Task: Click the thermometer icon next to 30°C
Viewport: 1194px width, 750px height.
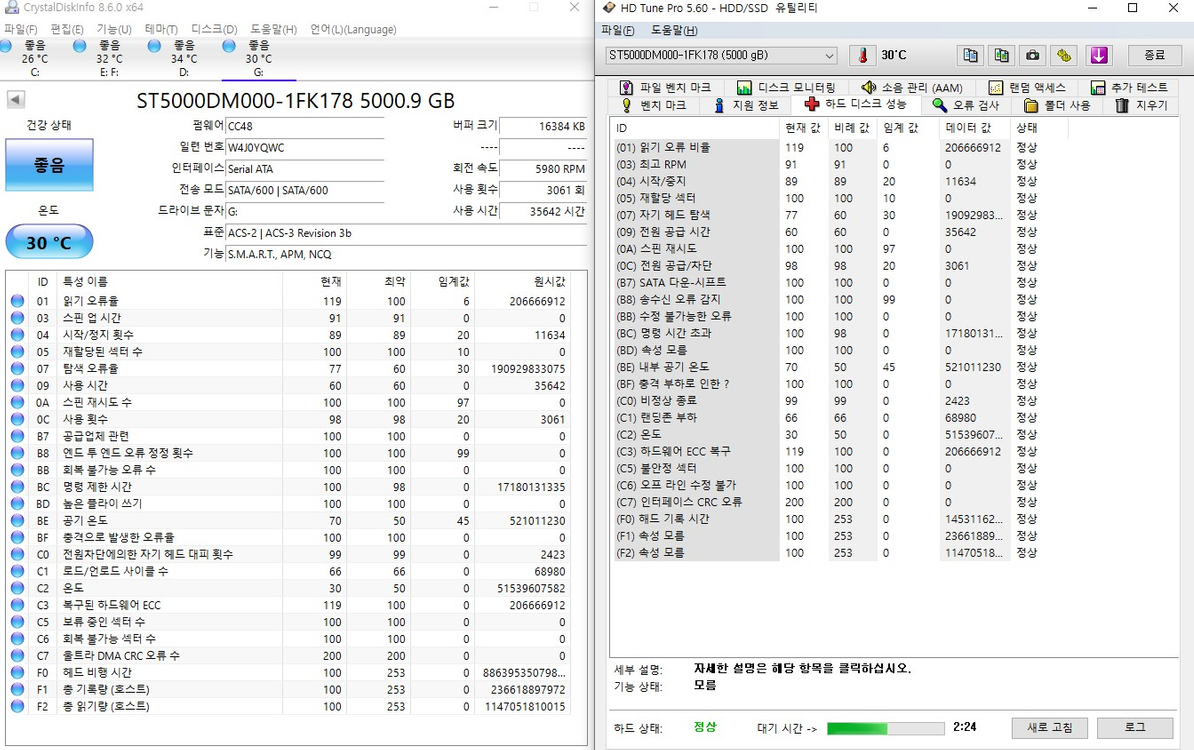Action: click(x=862, y=55)
